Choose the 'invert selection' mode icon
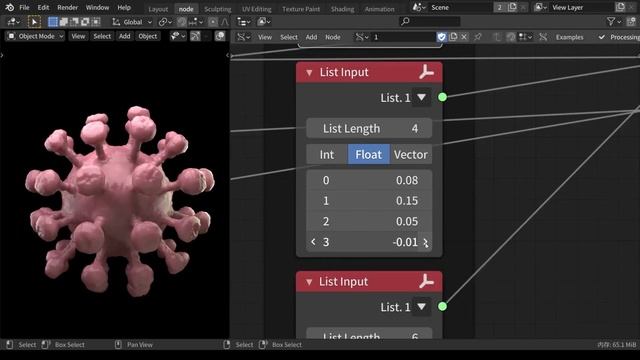Viewport: 640px width, 360px height. point(85,22)
